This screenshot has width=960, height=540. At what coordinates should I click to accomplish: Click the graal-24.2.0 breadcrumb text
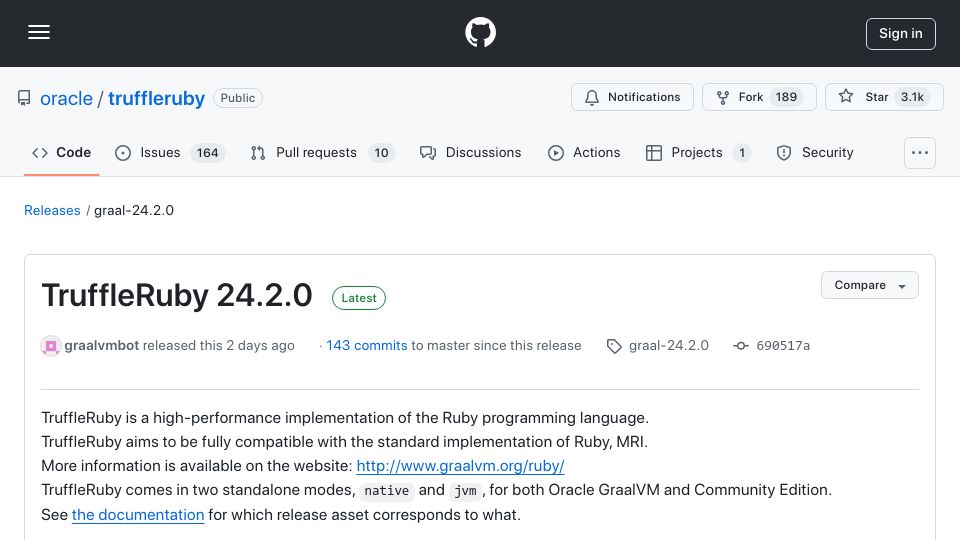coord(133,210)
